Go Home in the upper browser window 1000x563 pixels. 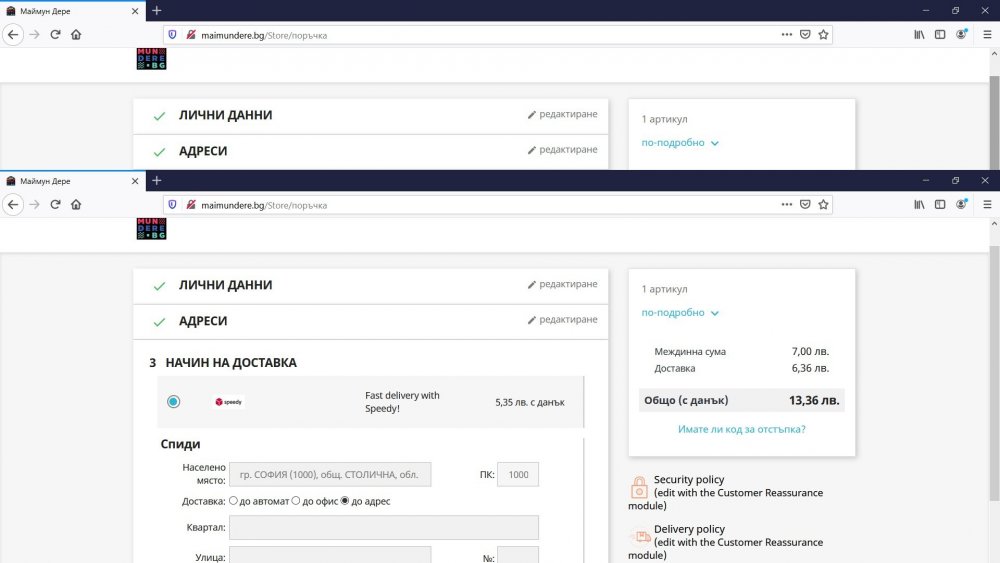point(76,34)
